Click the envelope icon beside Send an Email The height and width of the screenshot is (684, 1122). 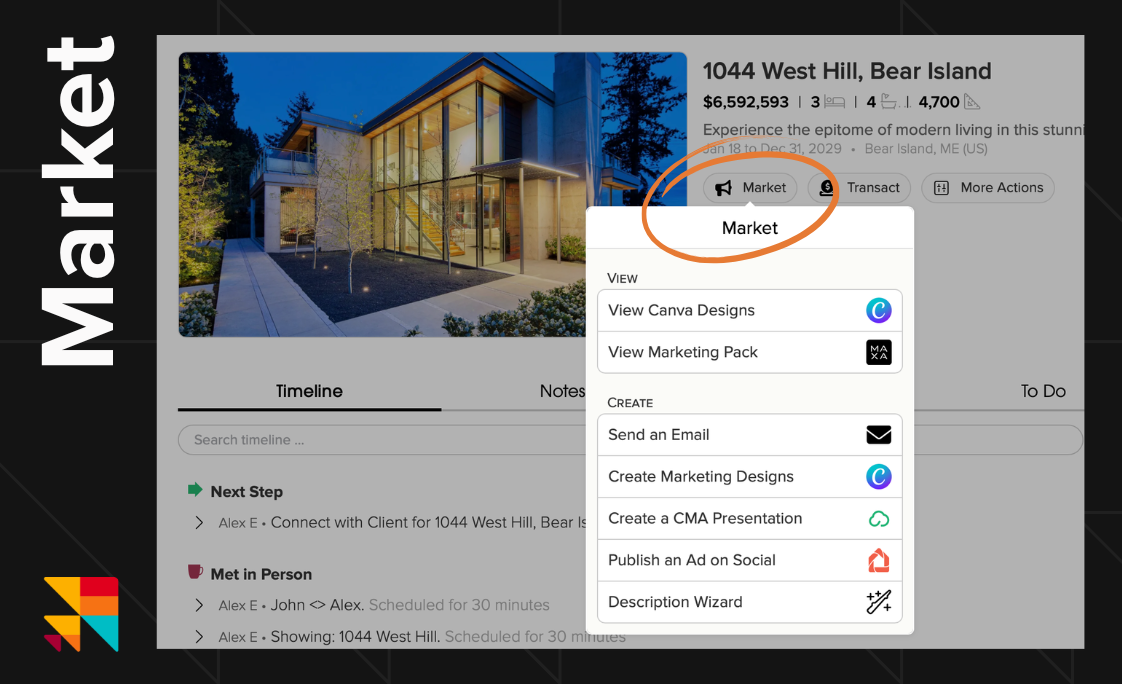878,435
